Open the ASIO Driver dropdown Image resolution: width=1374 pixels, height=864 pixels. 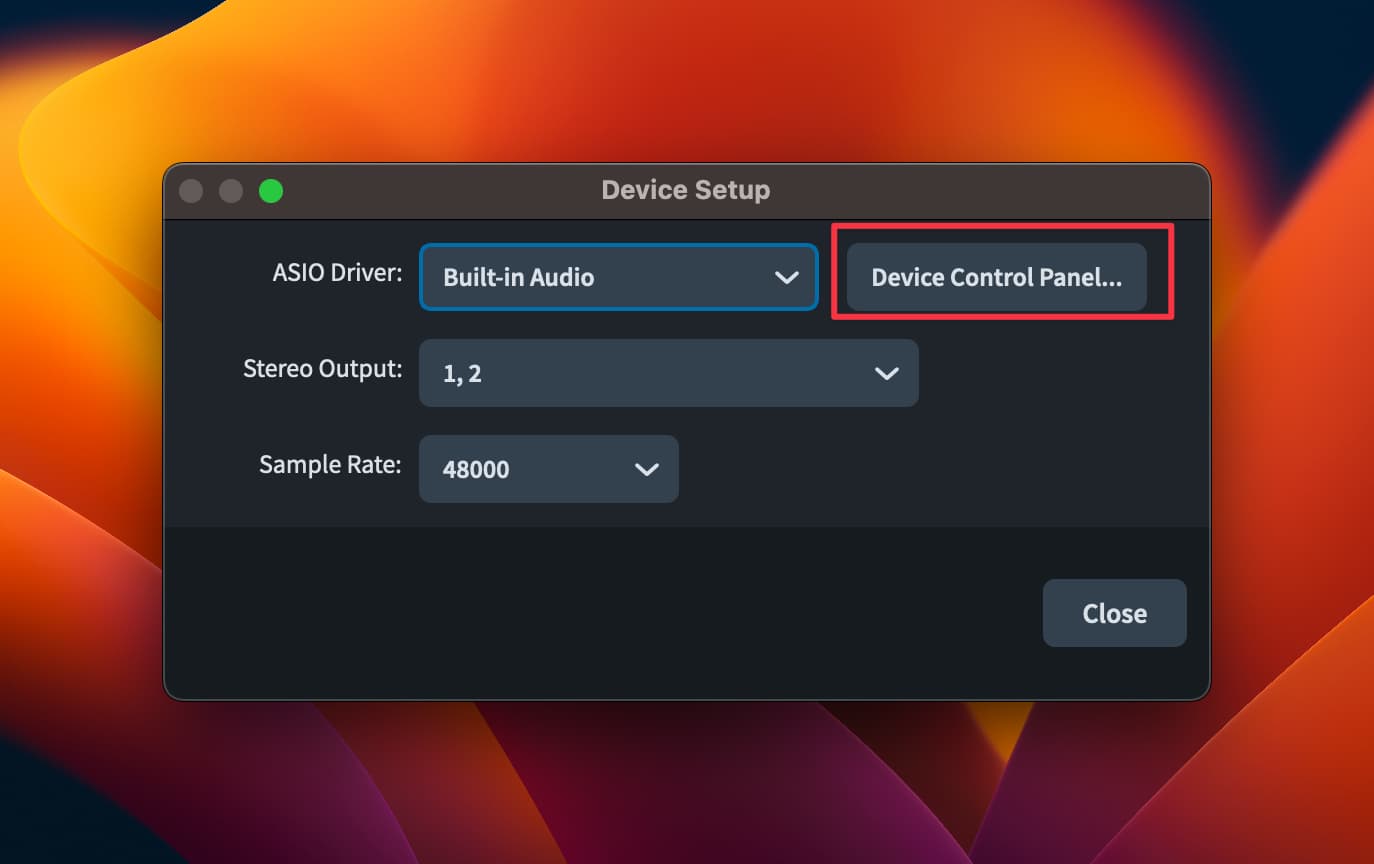pos(619,277)
